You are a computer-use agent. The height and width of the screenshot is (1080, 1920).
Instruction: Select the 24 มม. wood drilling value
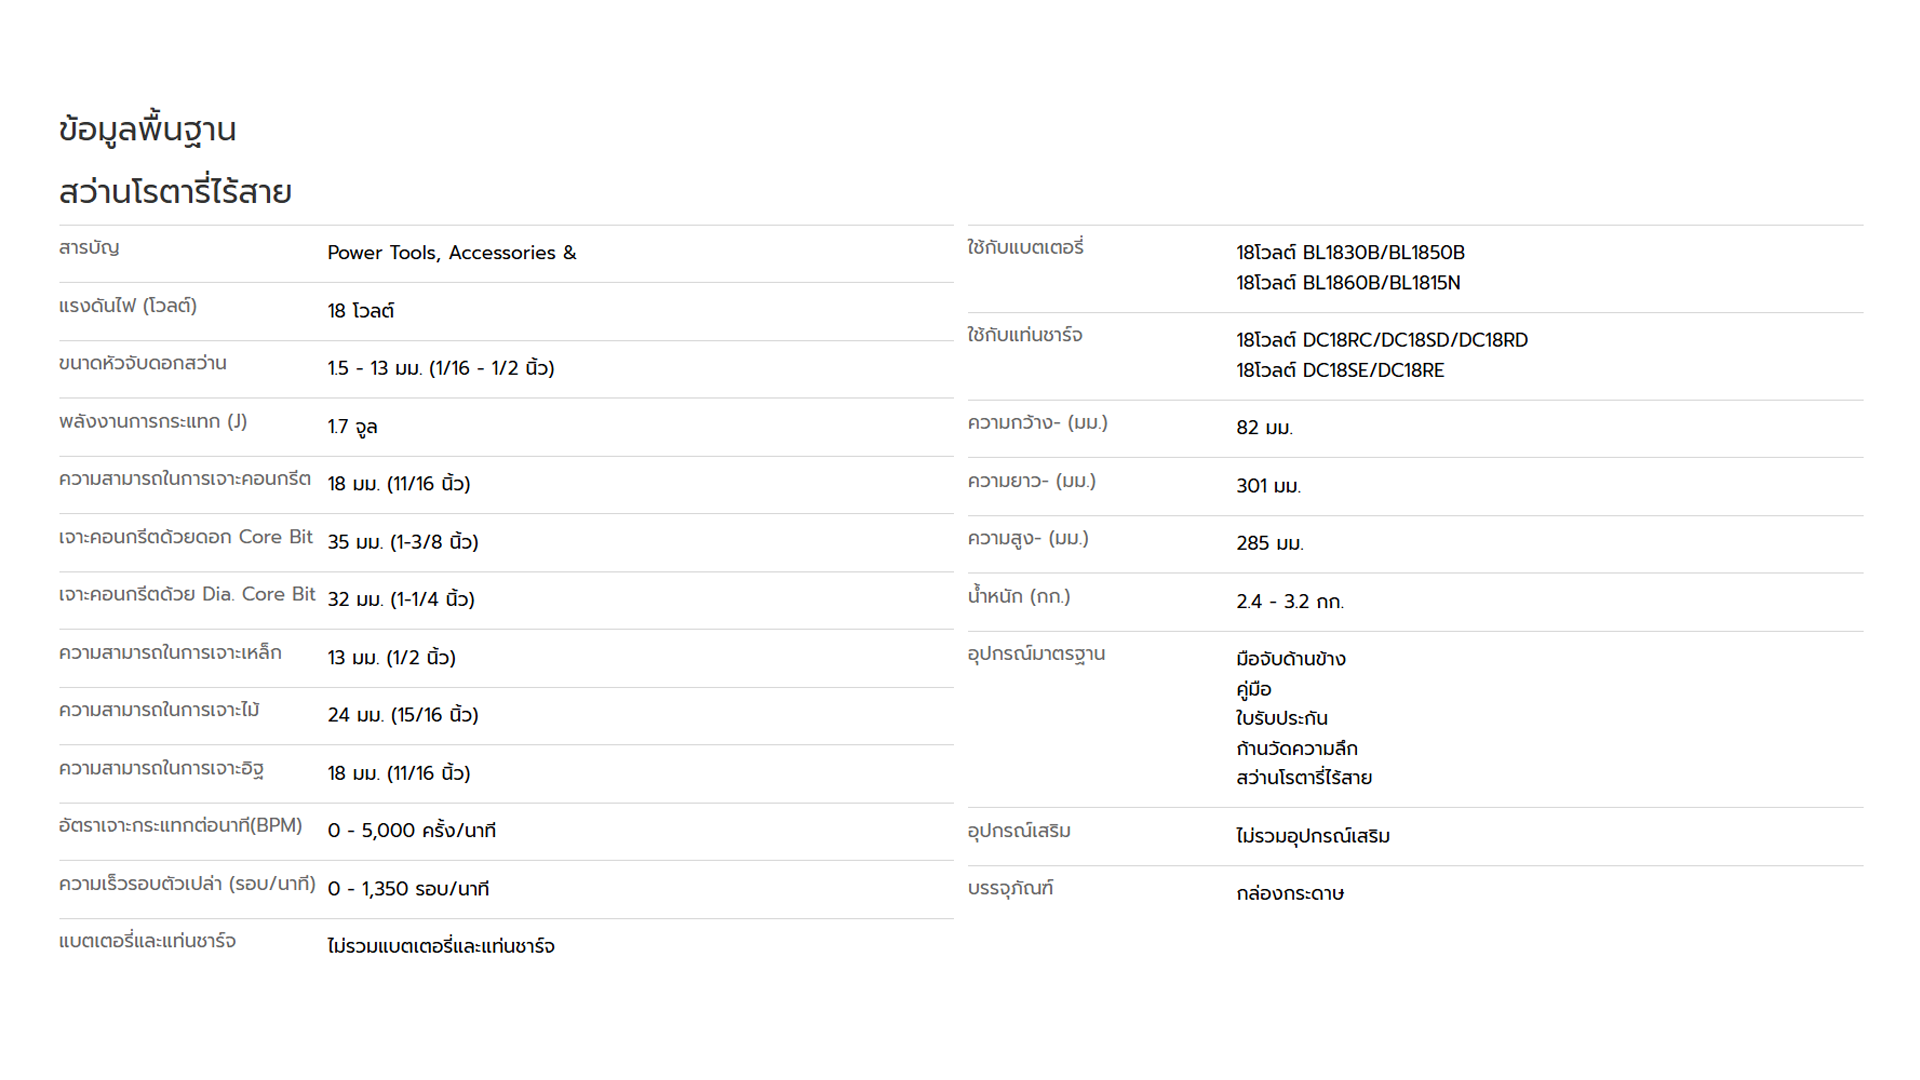pyautogui.click(x=403, y=715)
